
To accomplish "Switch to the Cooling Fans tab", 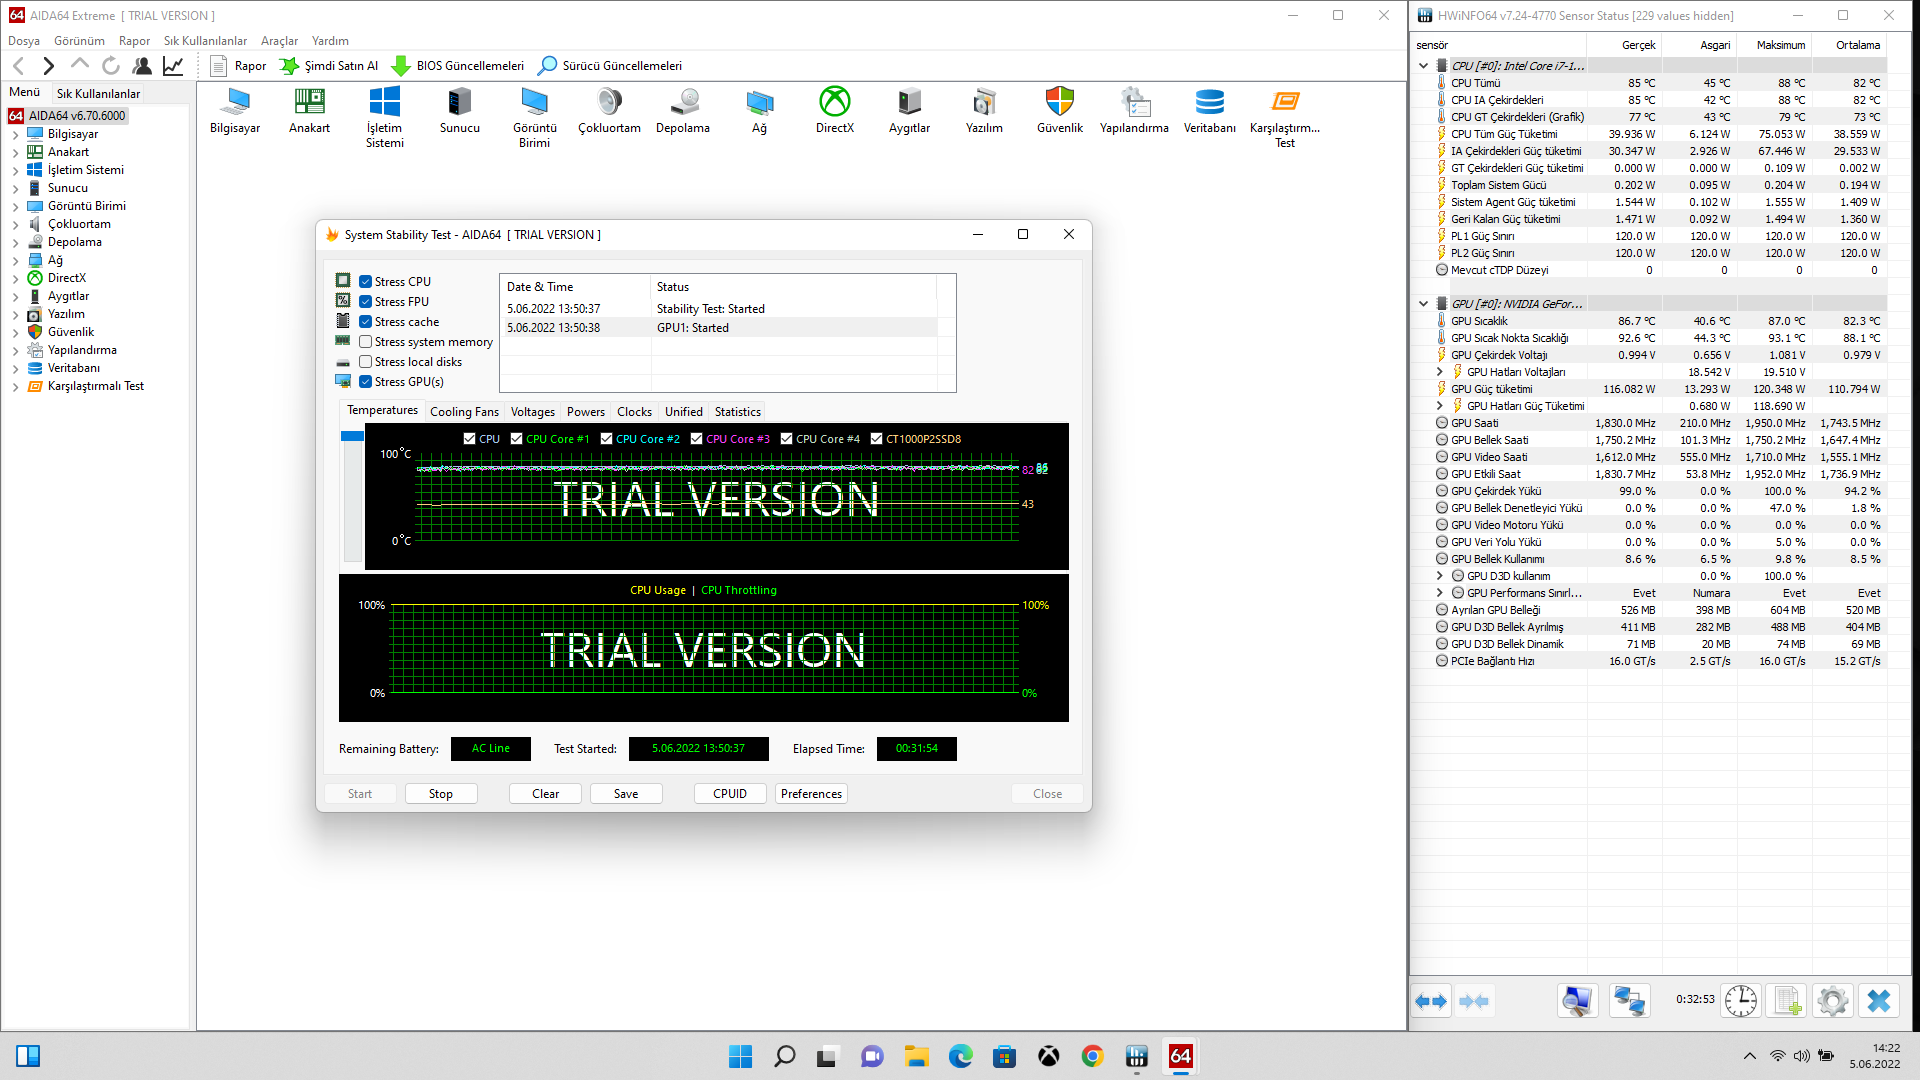I will click(x=464, y=412).
